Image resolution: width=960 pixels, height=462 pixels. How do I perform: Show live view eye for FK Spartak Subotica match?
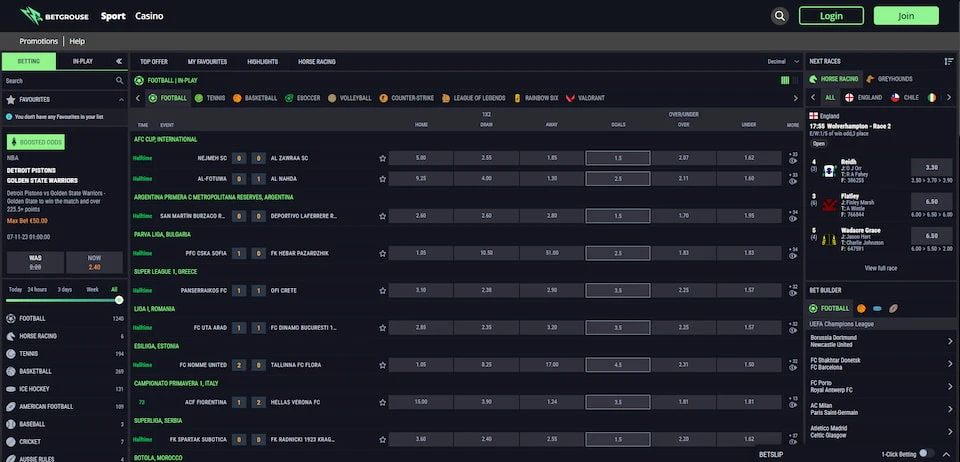793,443
